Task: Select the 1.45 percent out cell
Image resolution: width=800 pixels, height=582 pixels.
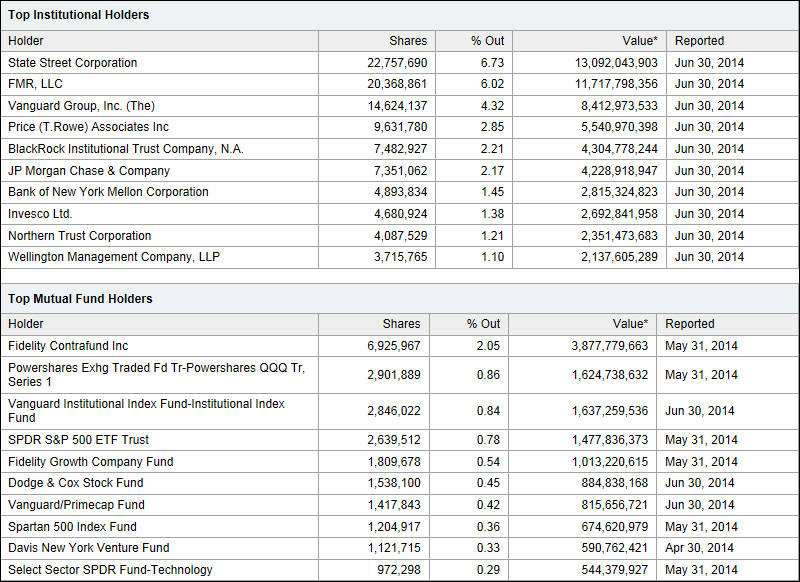Action: [492, 192]
